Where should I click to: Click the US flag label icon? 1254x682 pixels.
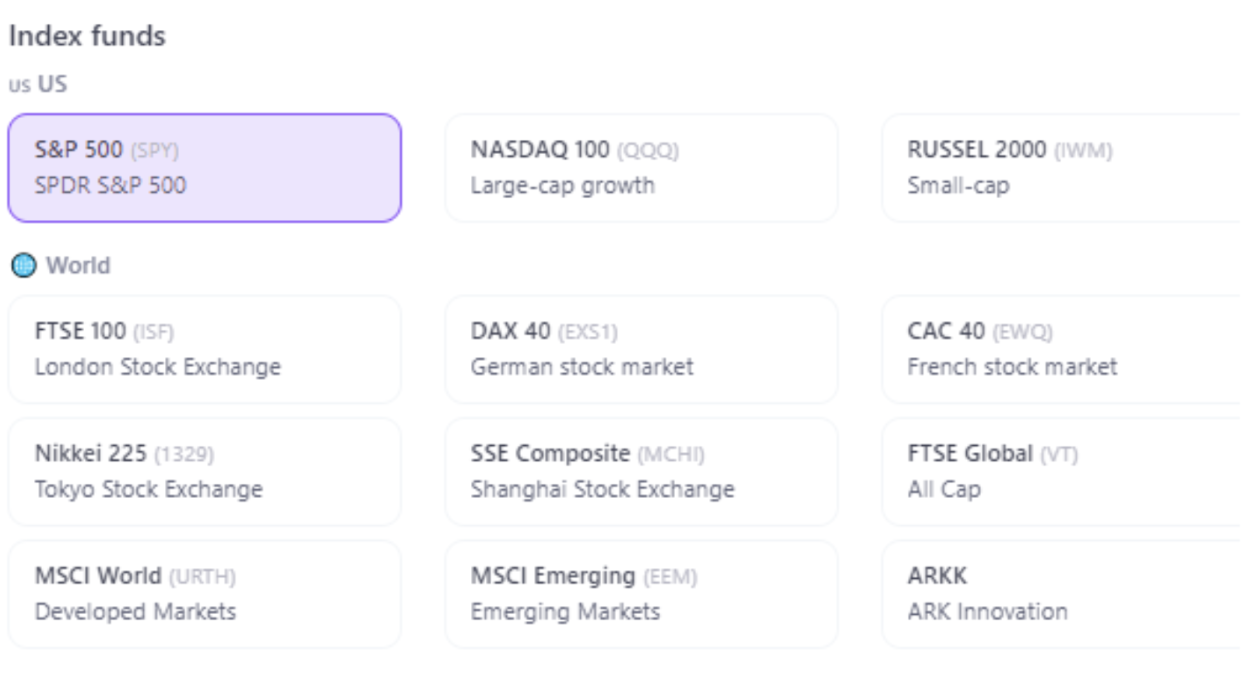click(19, 85)
